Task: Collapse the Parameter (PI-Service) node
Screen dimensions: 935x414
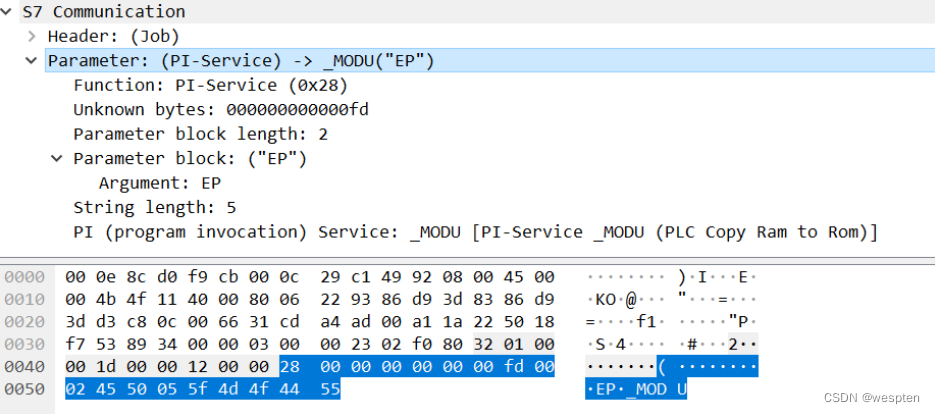Action: 32,61
